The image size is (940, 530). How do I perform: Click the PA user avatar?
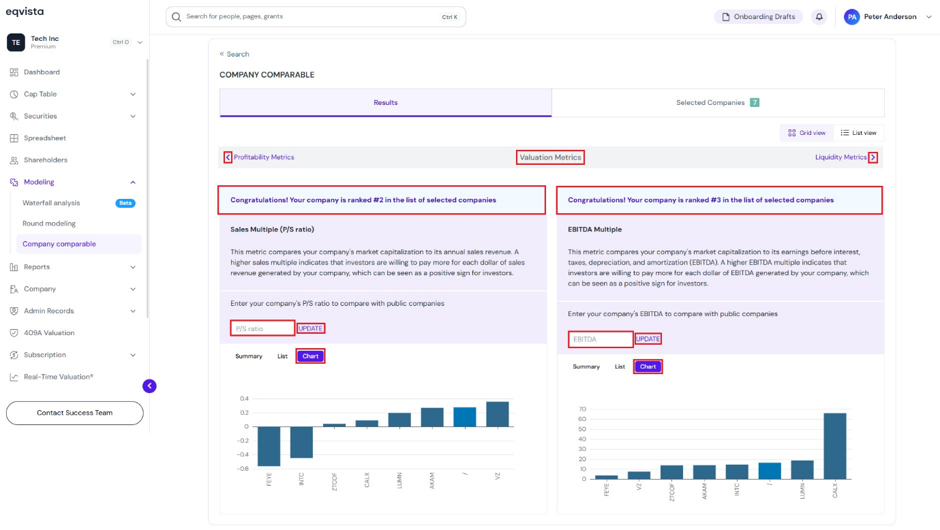coord(851,17)
